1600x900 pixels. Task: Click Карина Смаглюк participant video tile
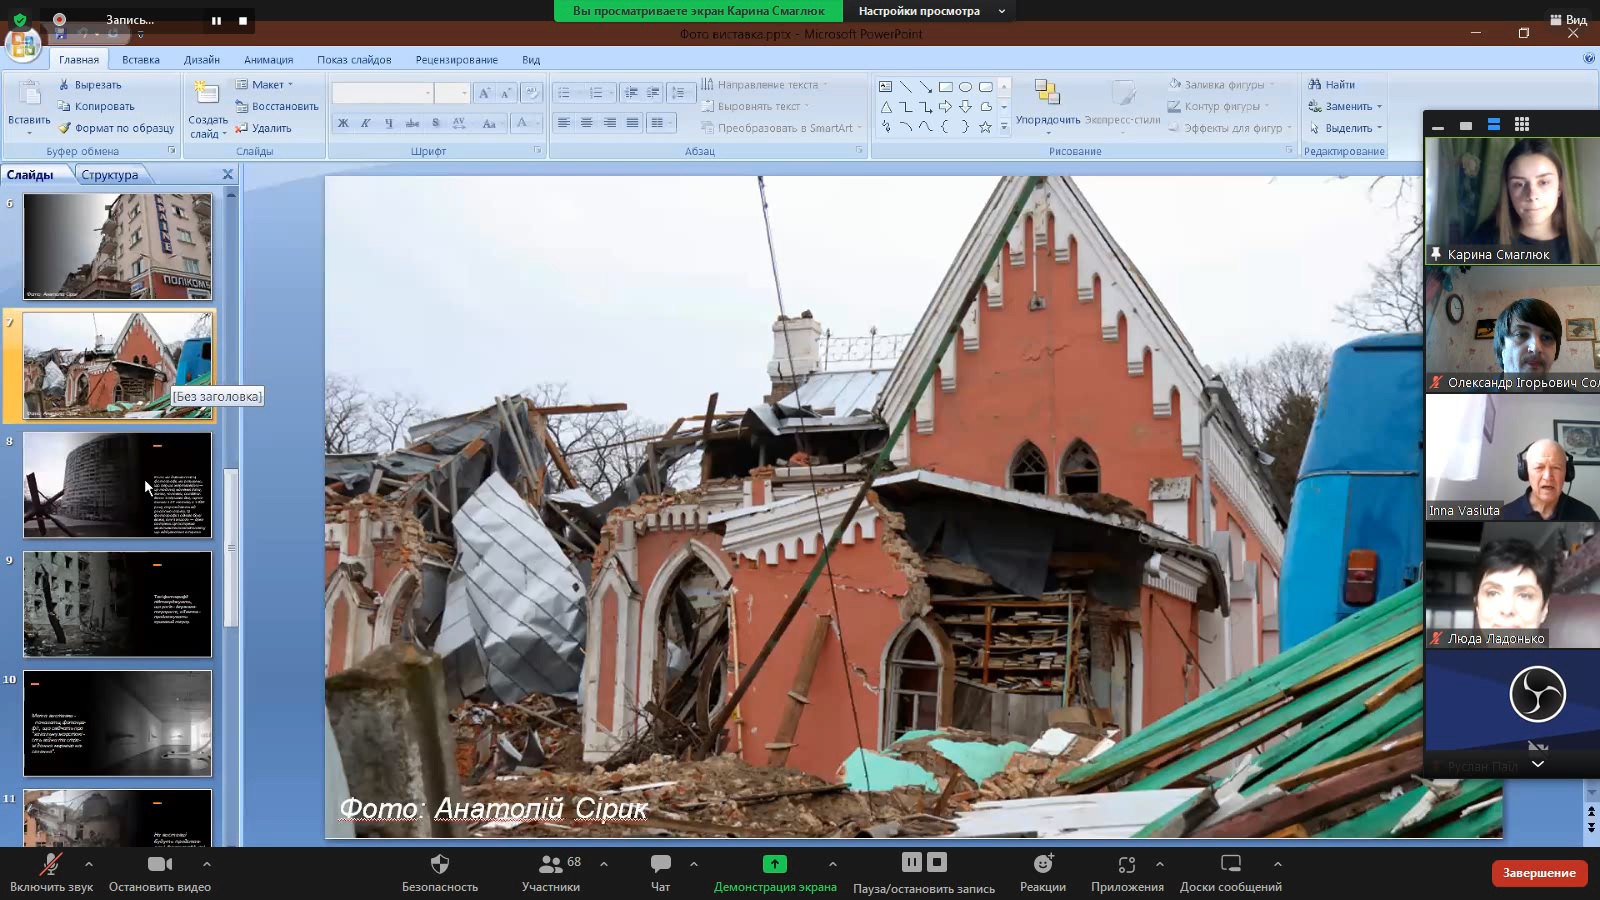click(1512, 200)
